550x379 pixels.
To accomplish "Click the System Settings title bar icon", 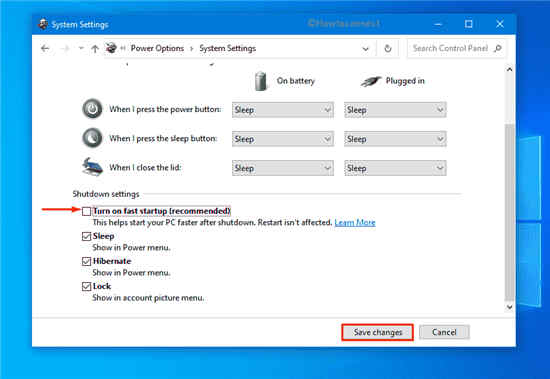I will [43, 25].
